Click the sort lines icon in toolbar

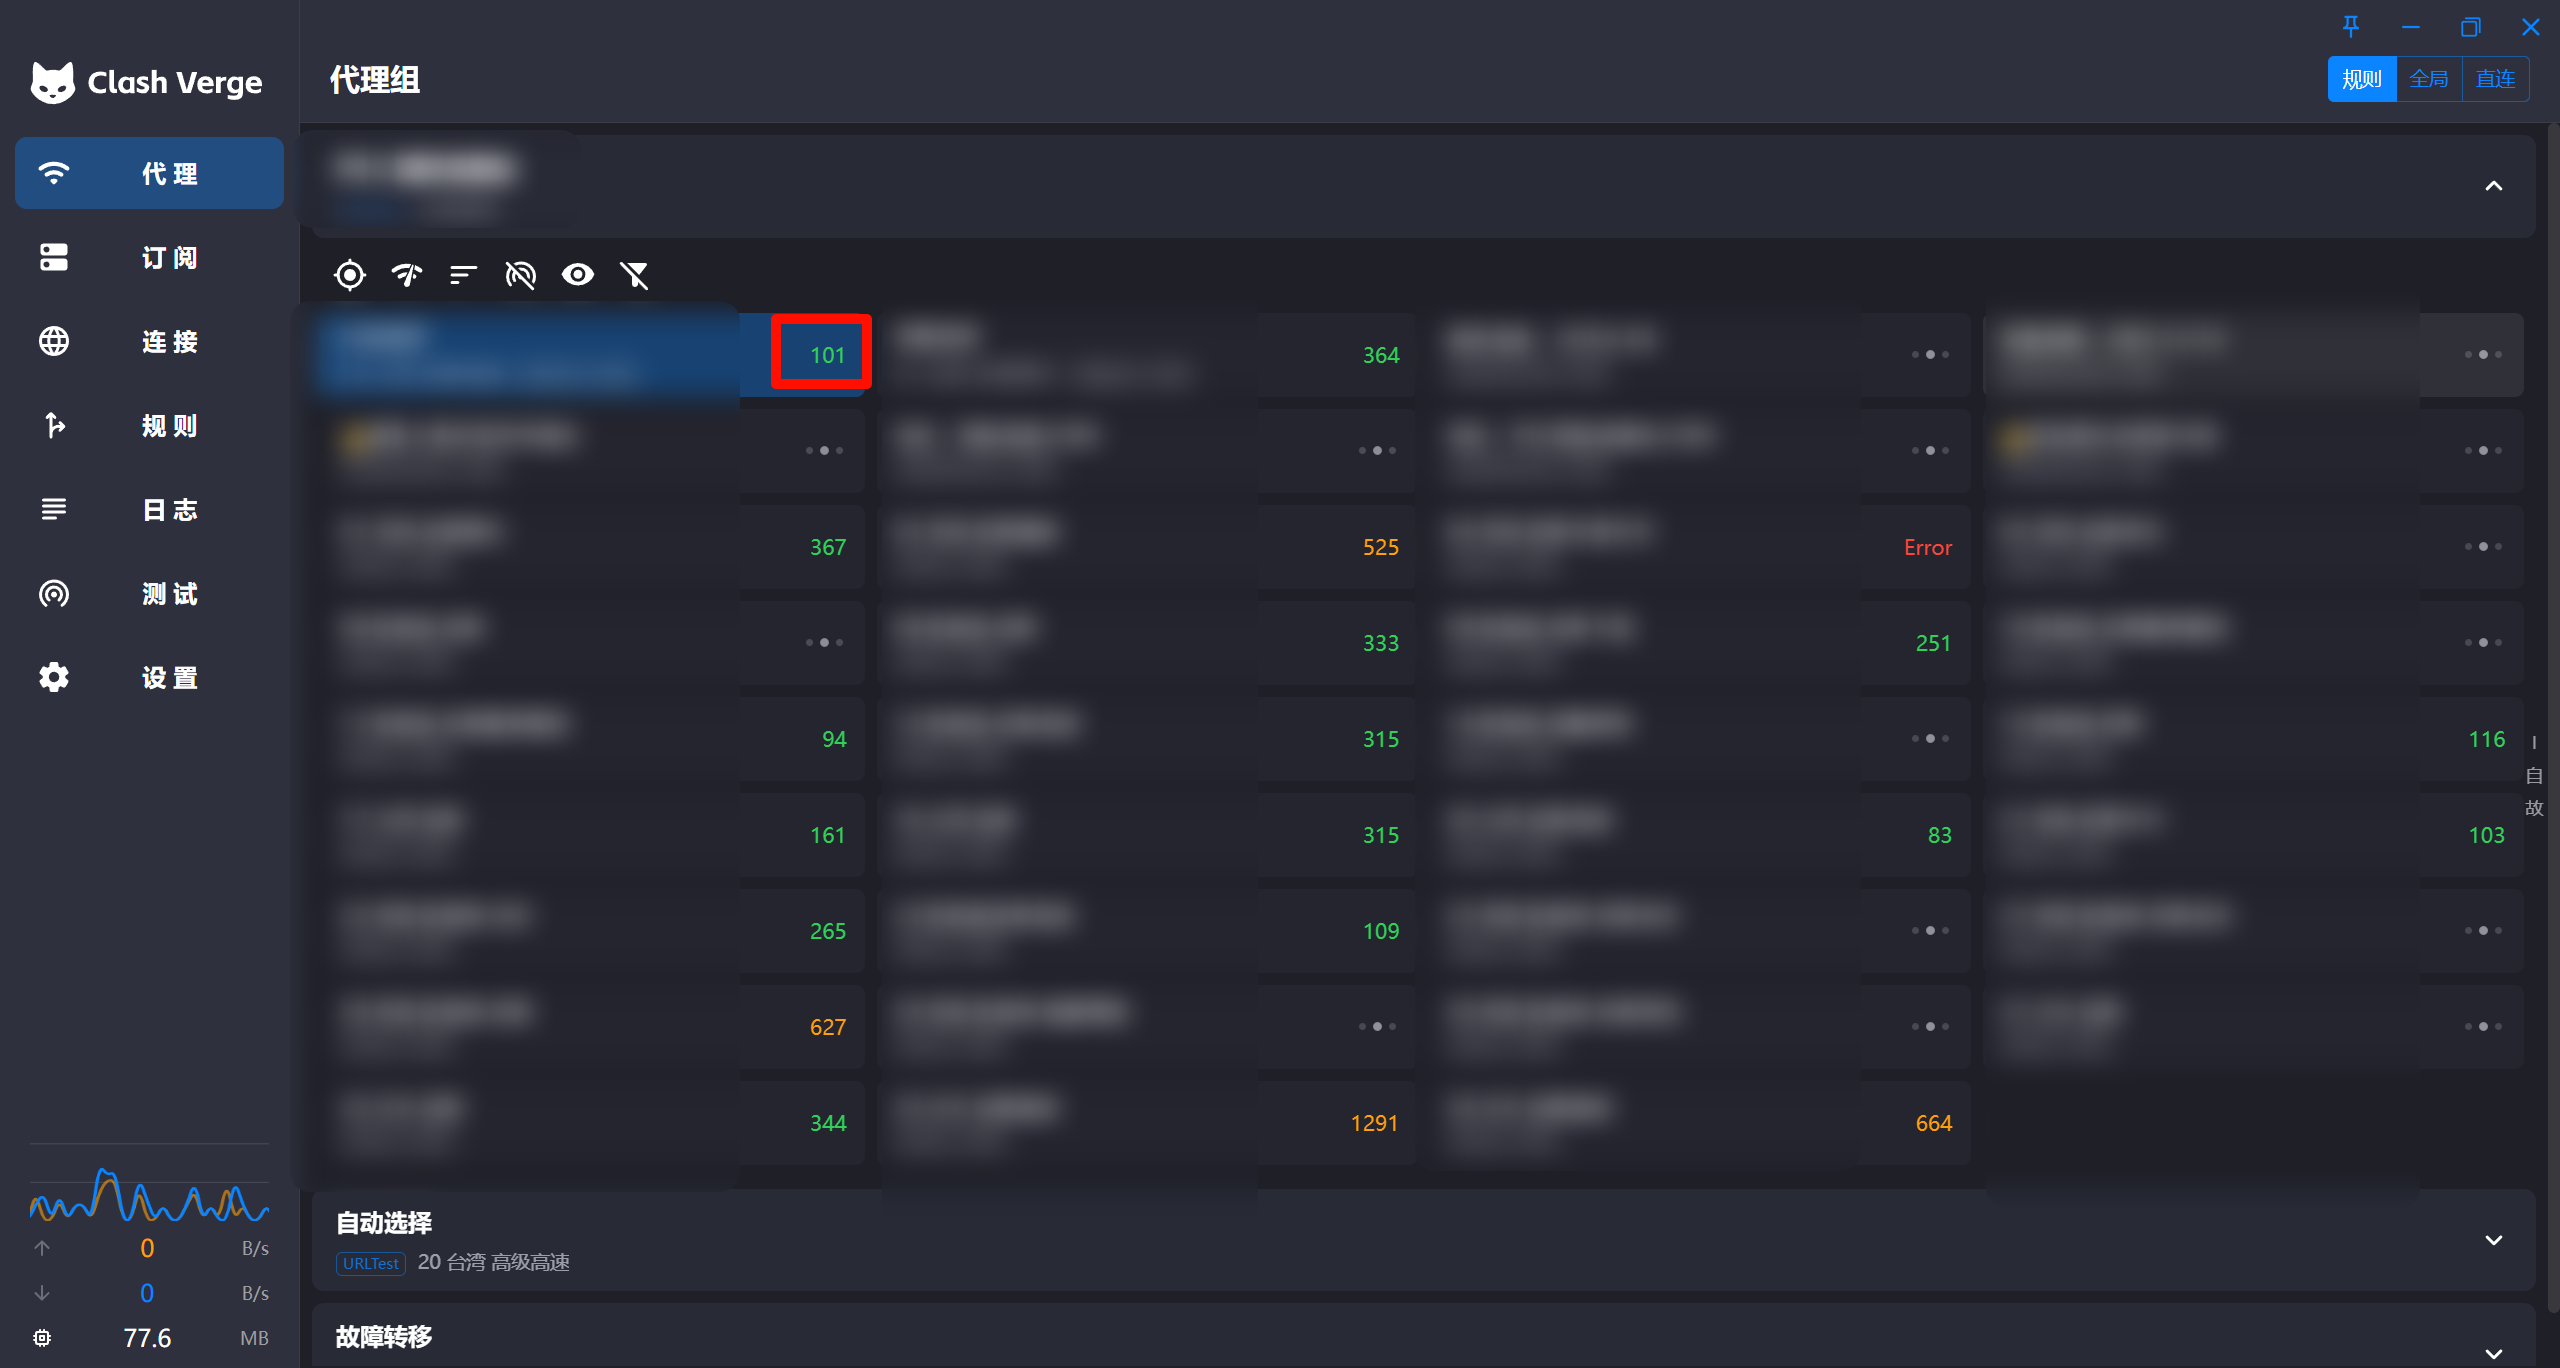[463, 274]
